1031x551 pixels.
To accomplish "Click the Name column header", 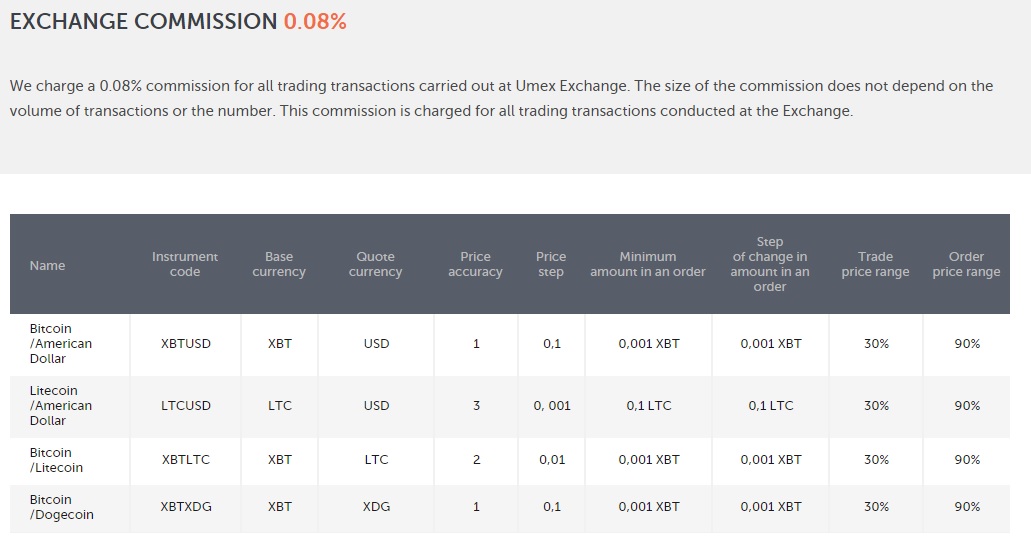I will click(47, 265).
